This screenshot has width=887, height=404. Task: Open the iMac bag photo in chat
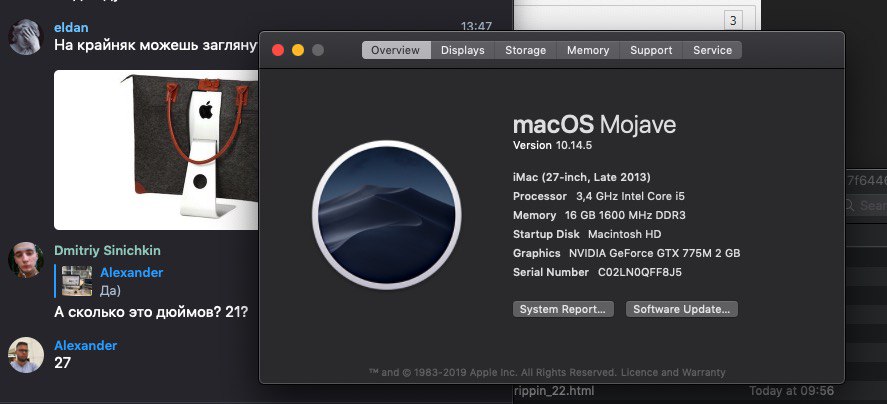pyautogui.click(x=156, y=150)
